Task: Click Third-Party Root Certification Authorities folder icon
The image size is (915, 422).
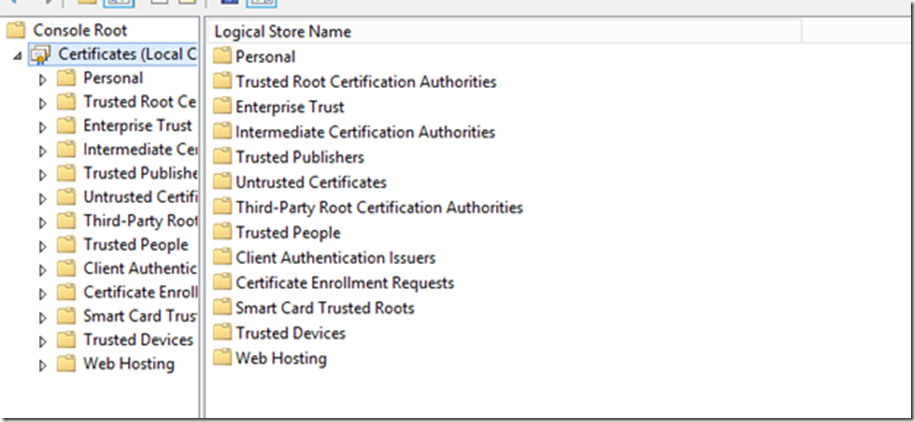Action: 222,207
